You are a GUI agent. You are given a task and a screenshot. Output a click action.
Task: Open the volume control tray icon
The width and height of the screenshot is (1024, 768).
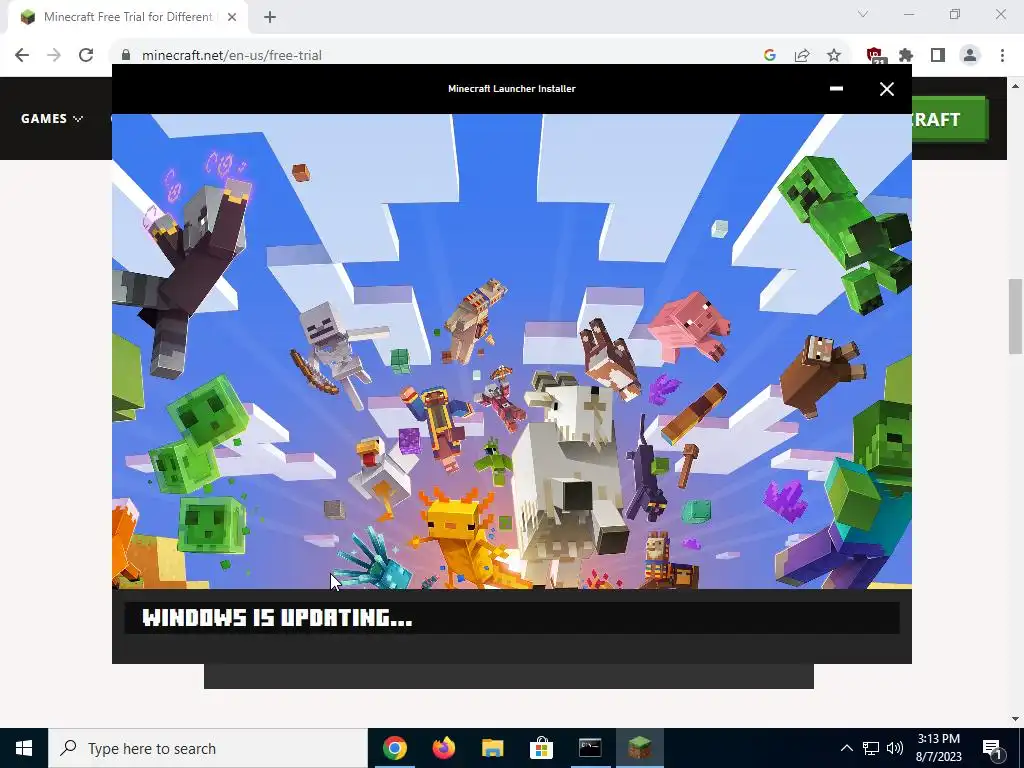(895, 748)
